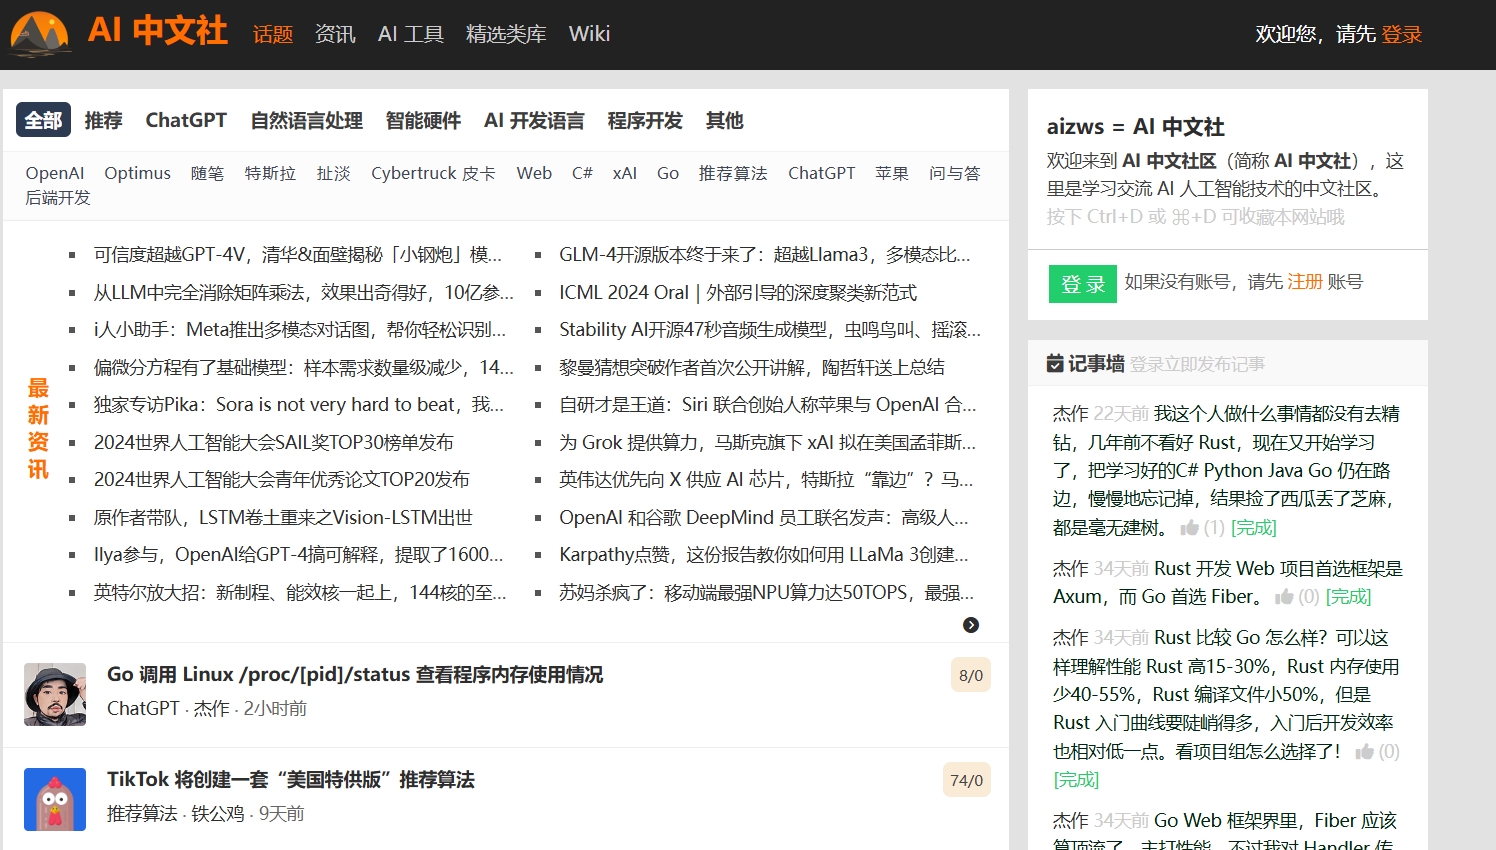Open news 独家专访Pika Sora
The image size is (1496, 850).
[x=299, y=405]
